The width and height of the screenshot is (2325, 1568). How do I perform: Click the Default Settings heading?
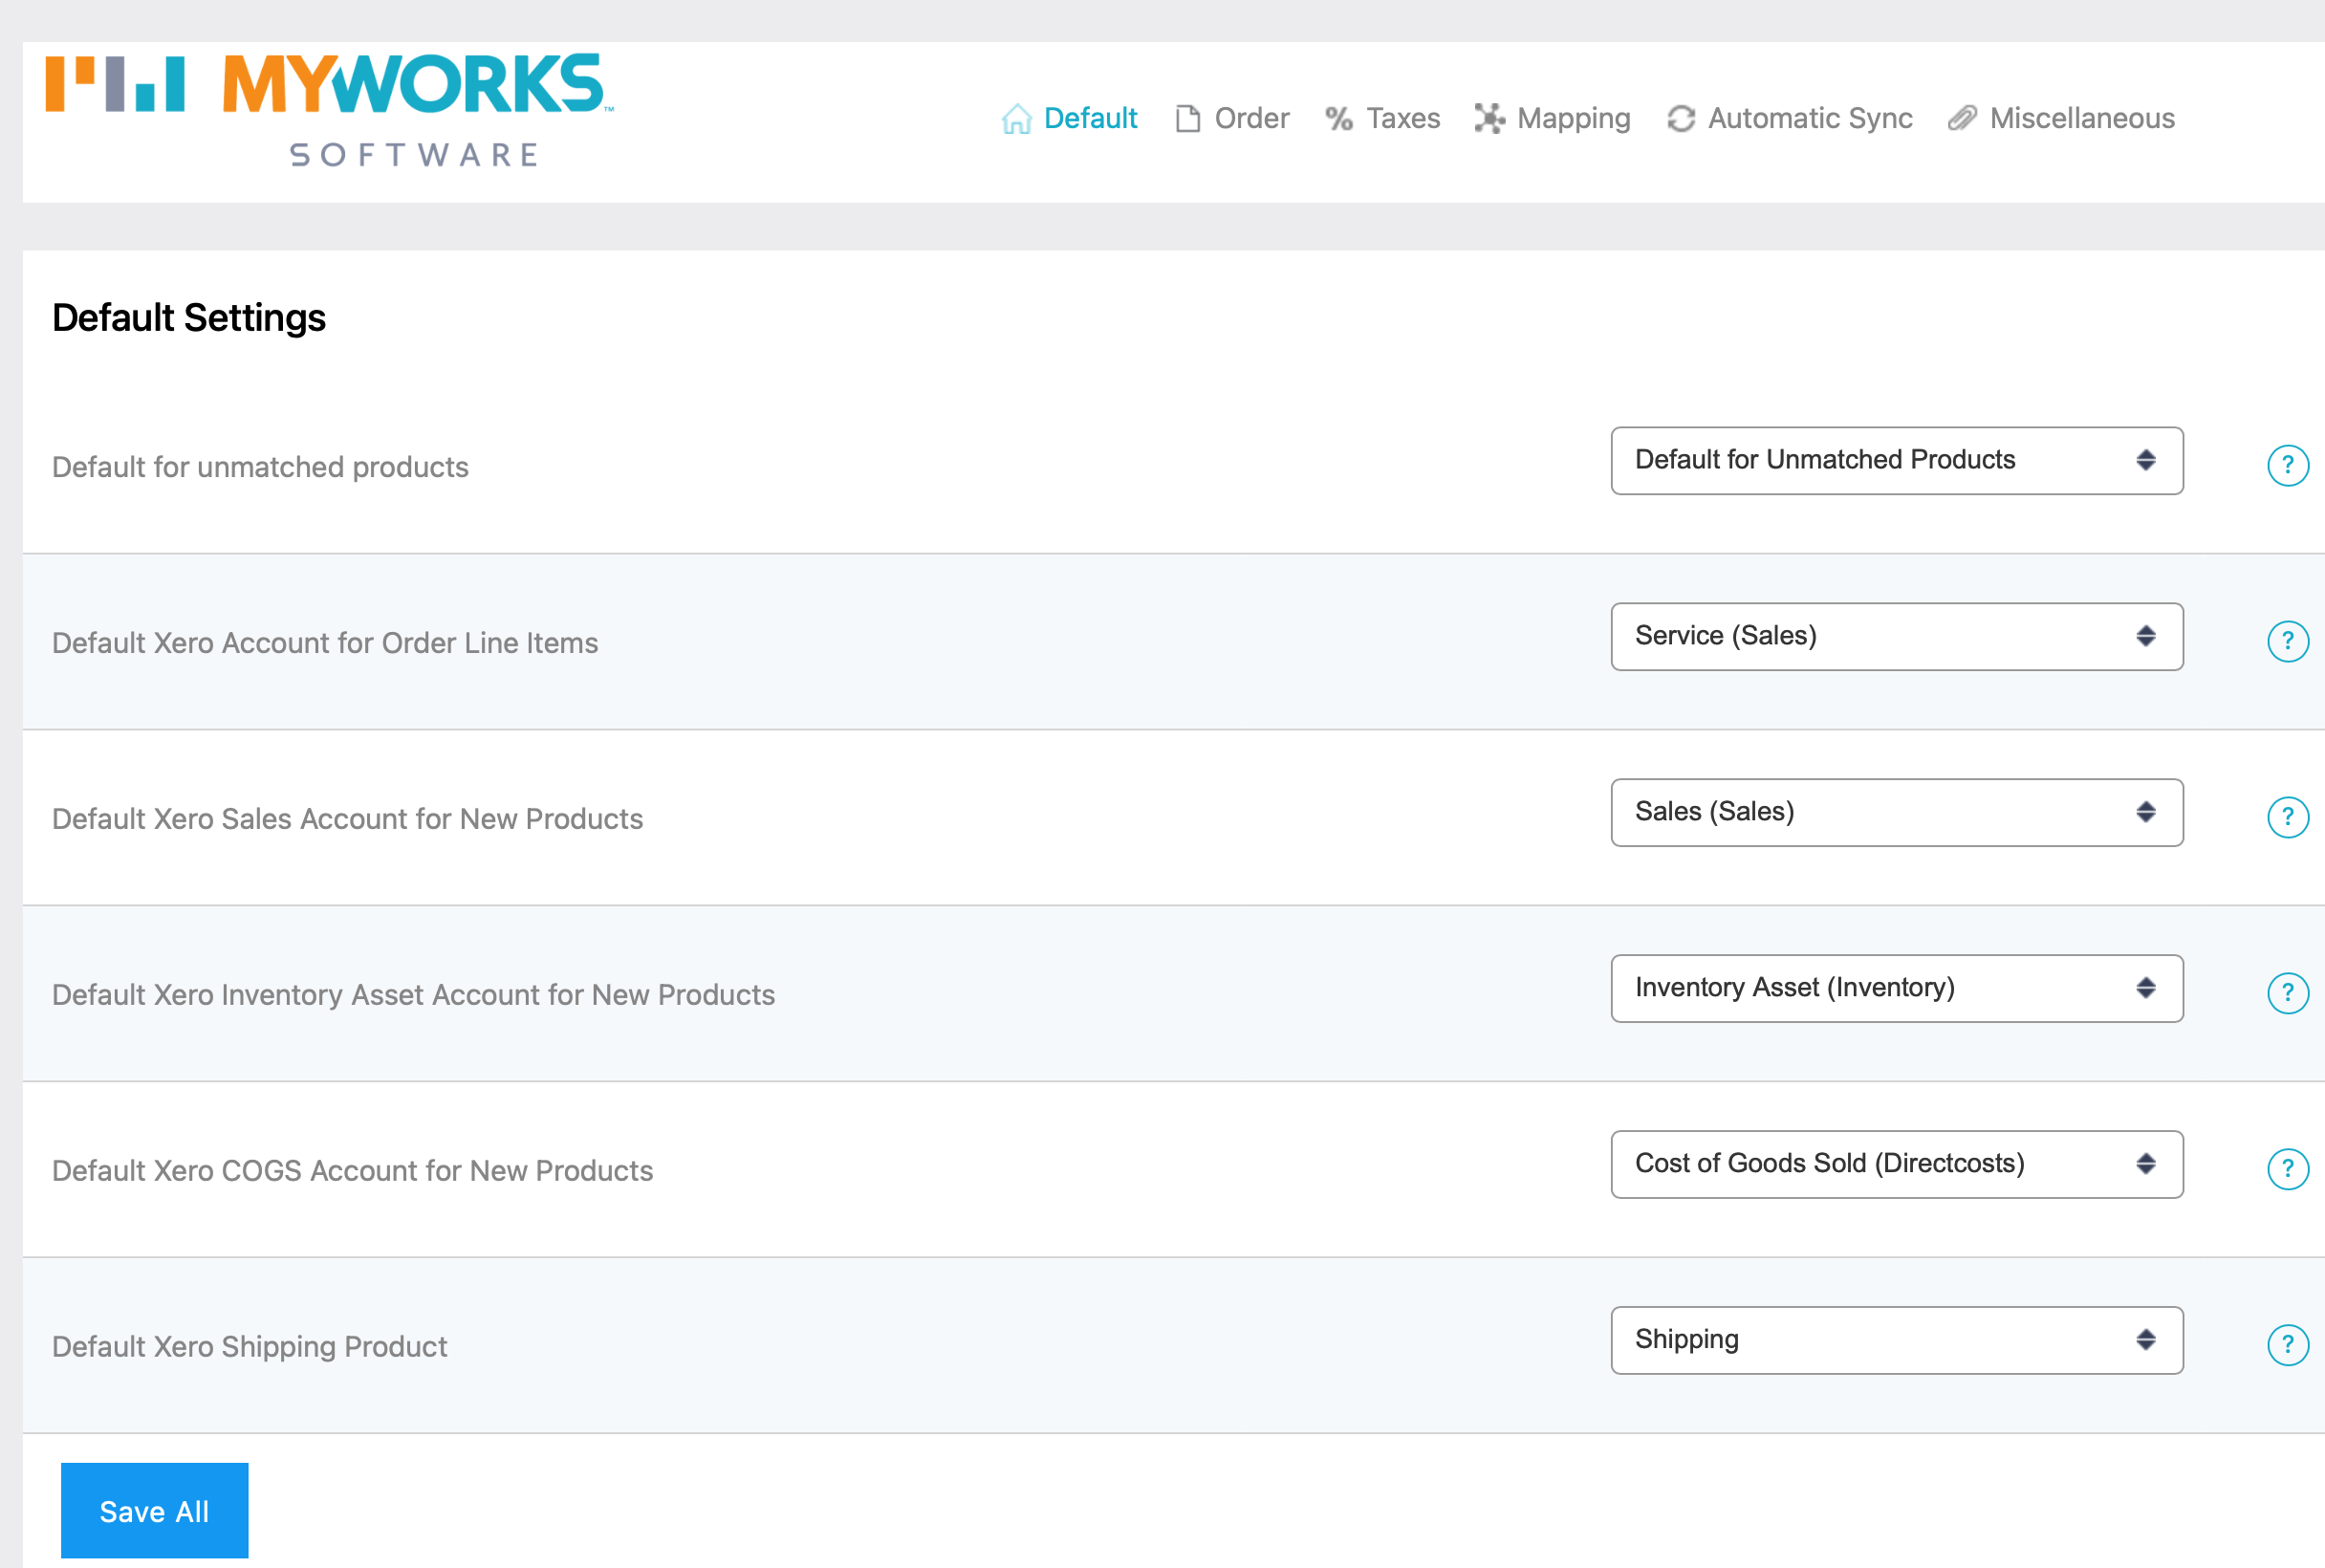click(x=189, y=318)
